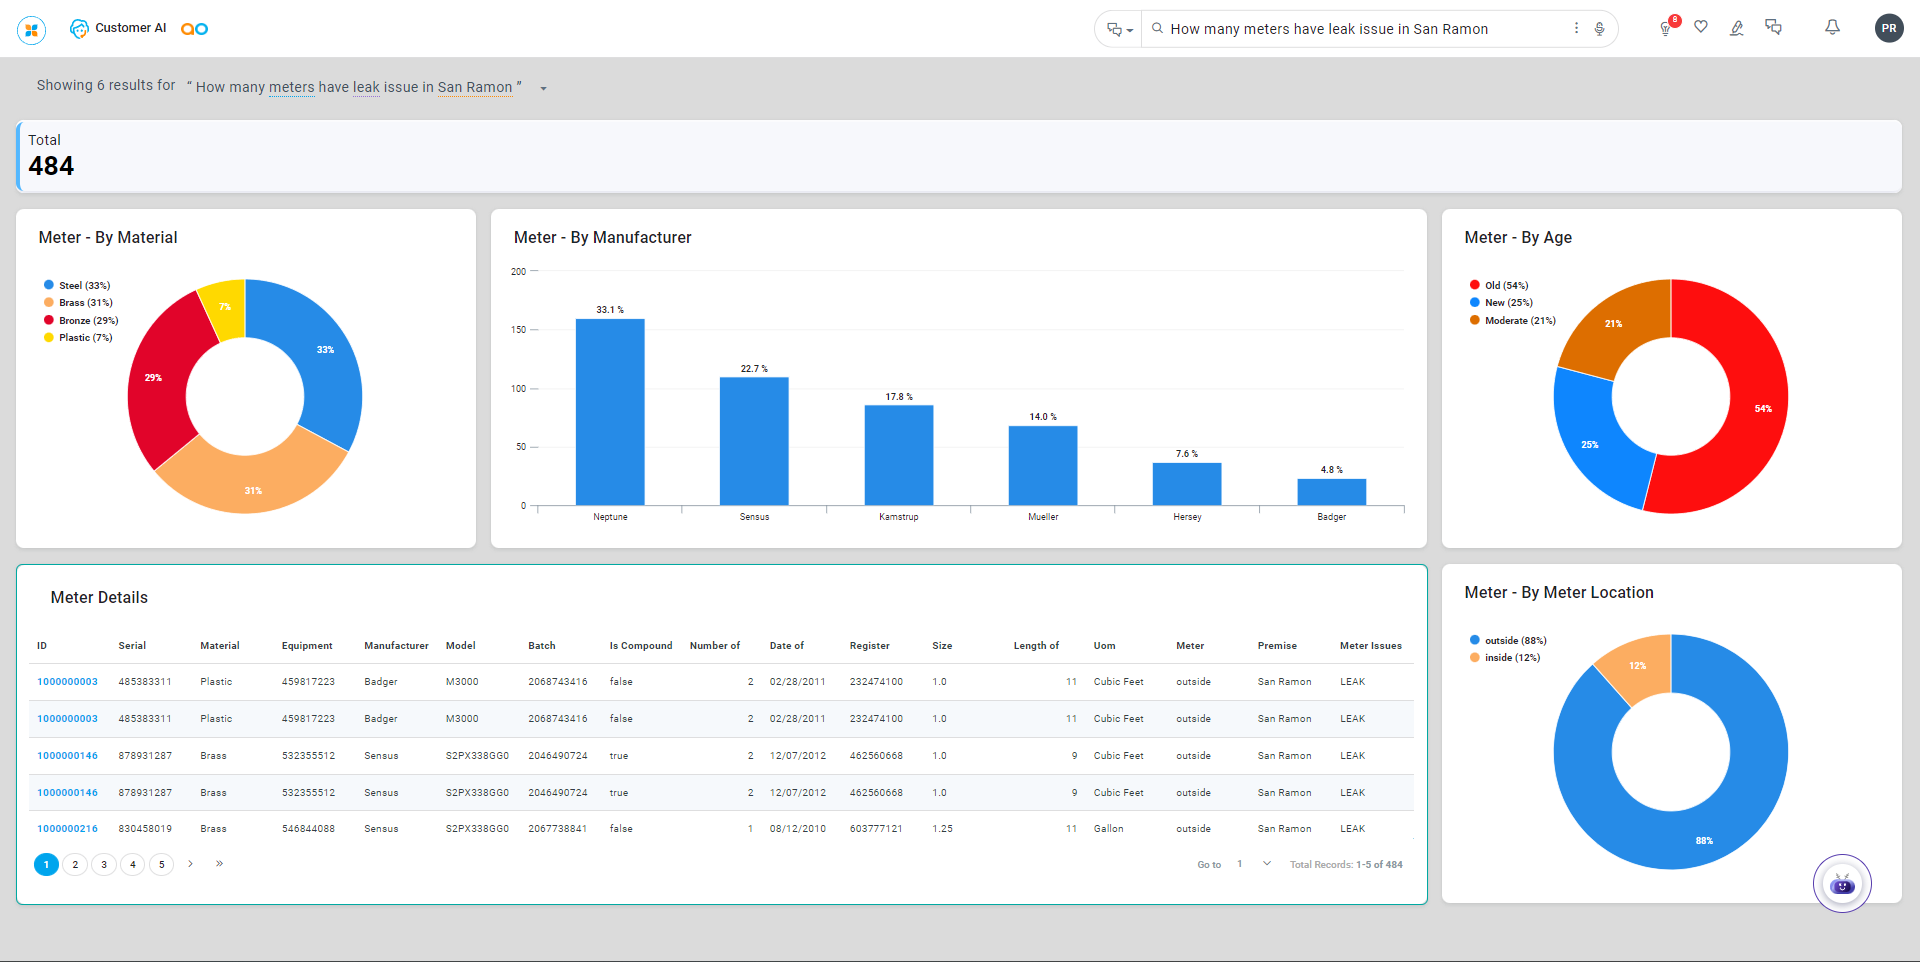Expand the results query dropdown arrow

(x=543, y=89)
